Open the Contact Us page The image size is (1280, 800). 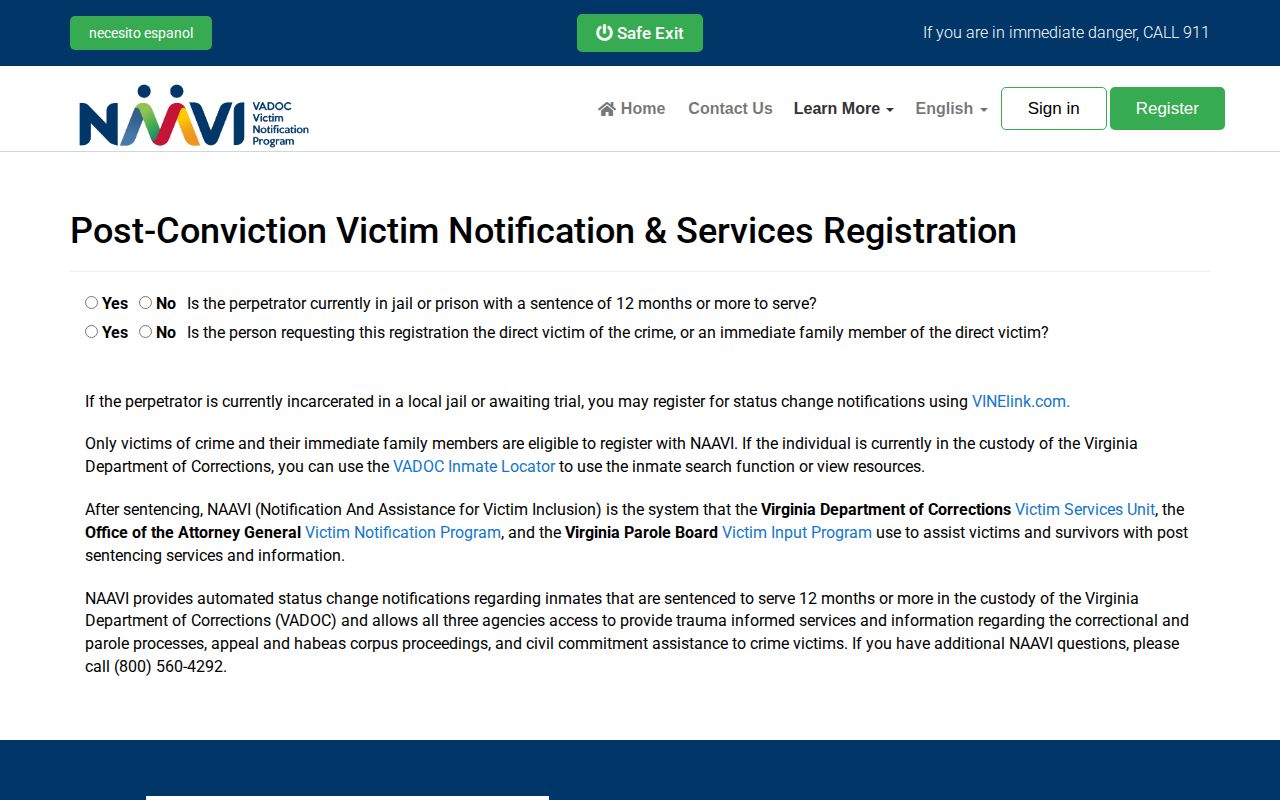730,108
